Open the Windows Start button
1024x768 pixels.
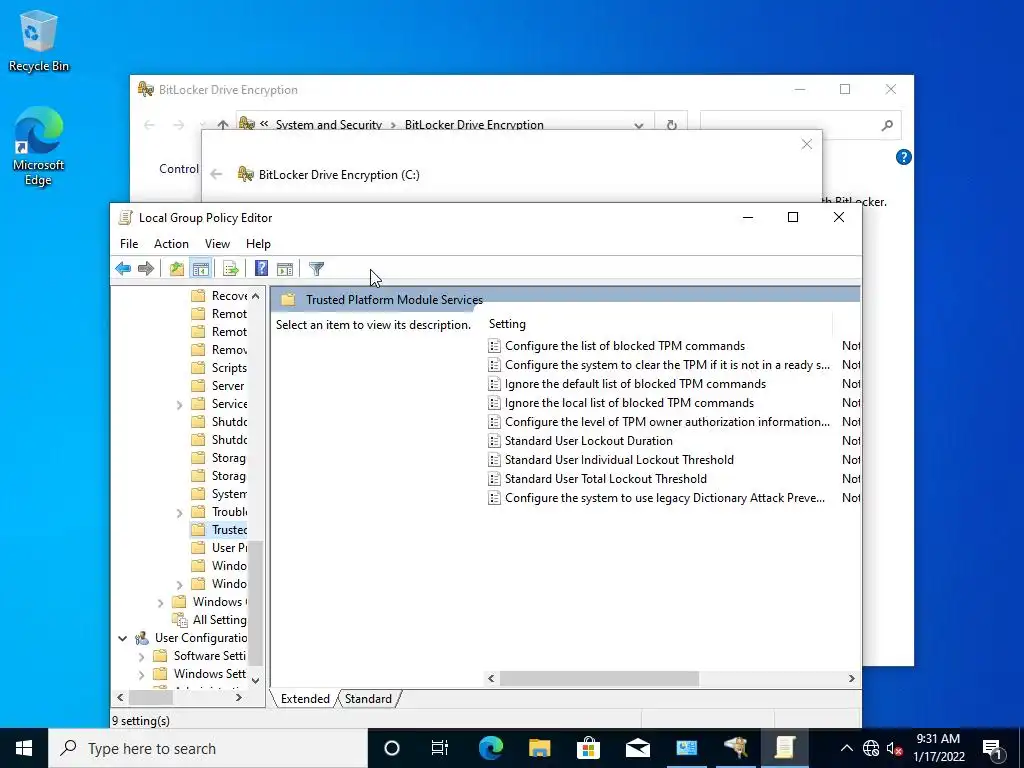(x=24, y=748)
